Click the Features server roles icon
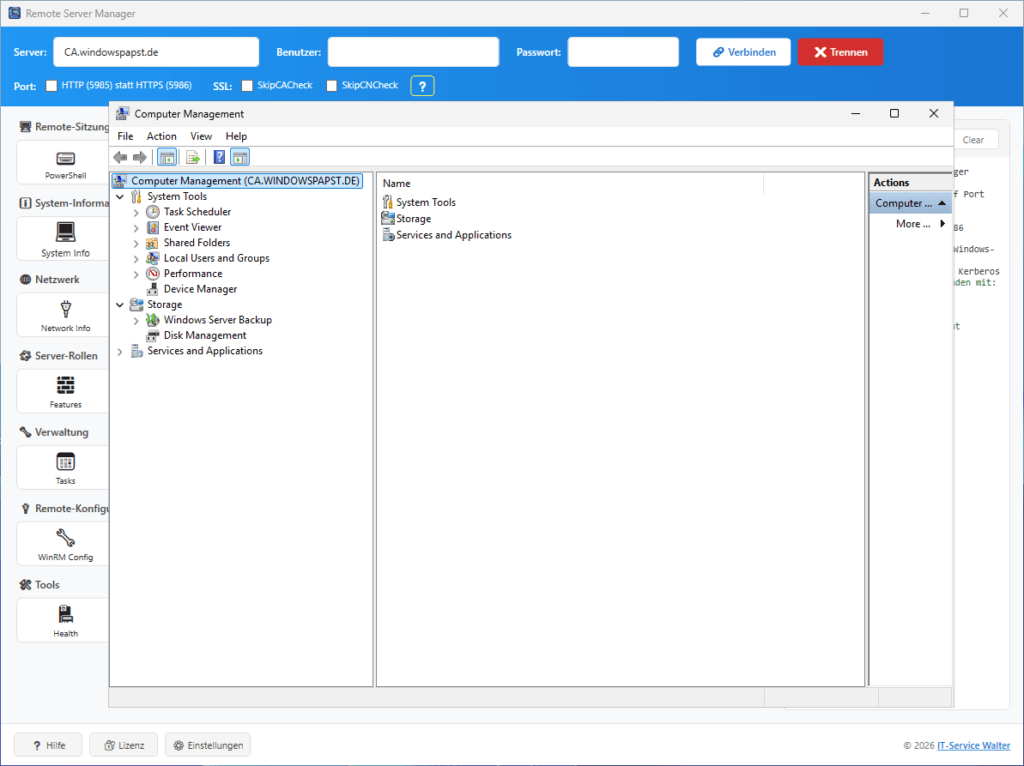This screenshot has width=1024, height=766. point(64,391)
